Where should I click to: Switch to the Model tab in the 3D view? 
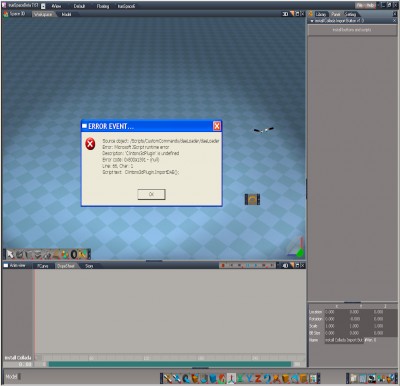[66, 14]
